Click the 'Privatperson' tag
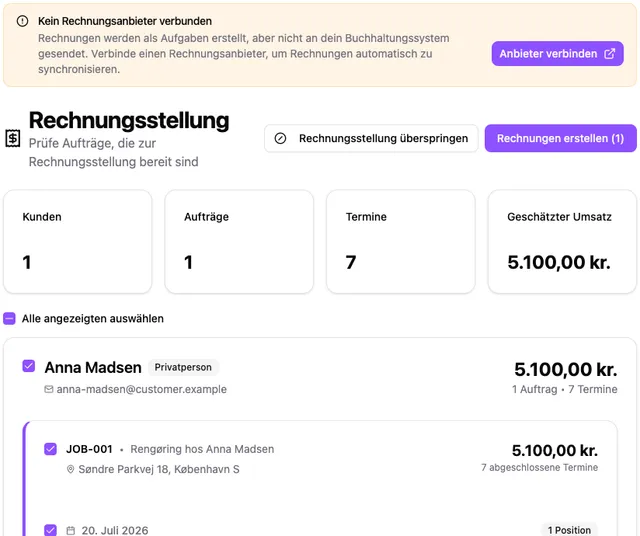 click(183, 367)
